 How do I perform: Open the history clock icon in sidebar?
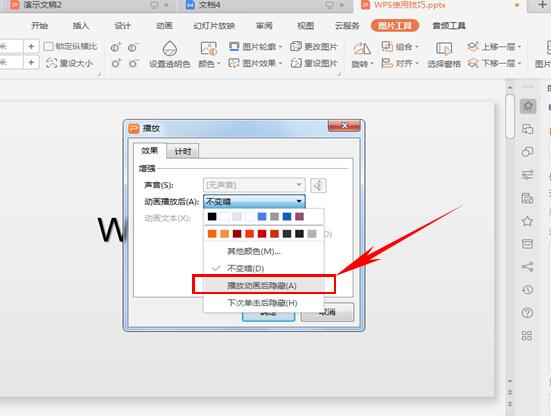(527, 290)
